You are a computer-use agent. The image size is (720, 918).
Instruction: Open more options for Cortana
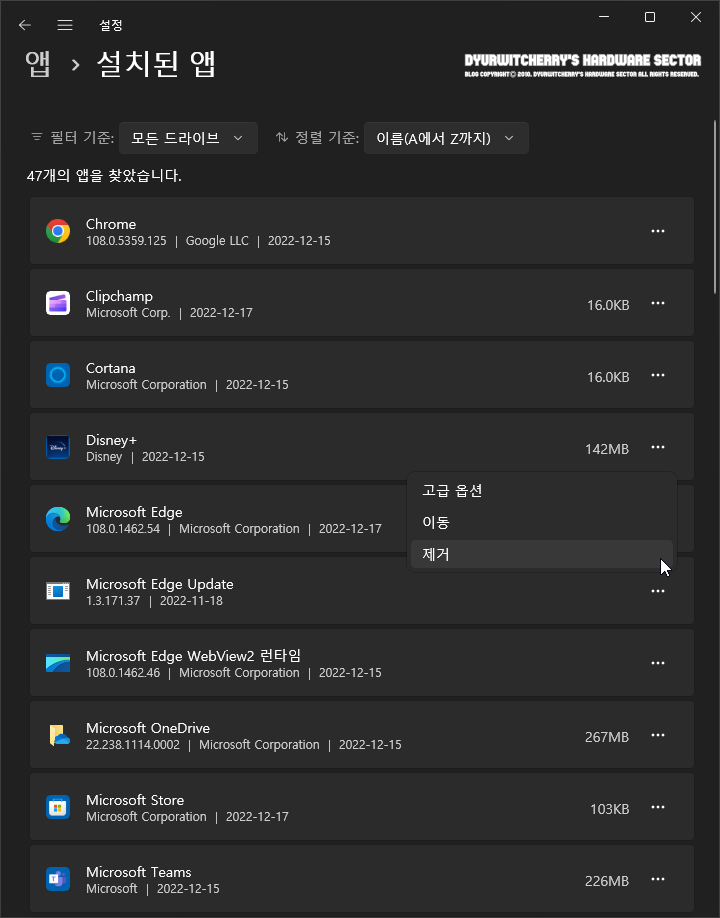pyautogui.click(x=658, y=375)
